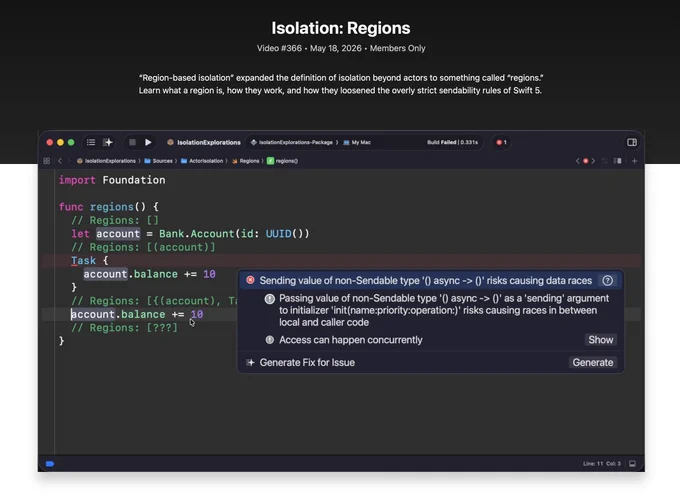The image size is (680, 502).
Task: Click the 'Access can happen concurrently' note
Action: (350, 340)
